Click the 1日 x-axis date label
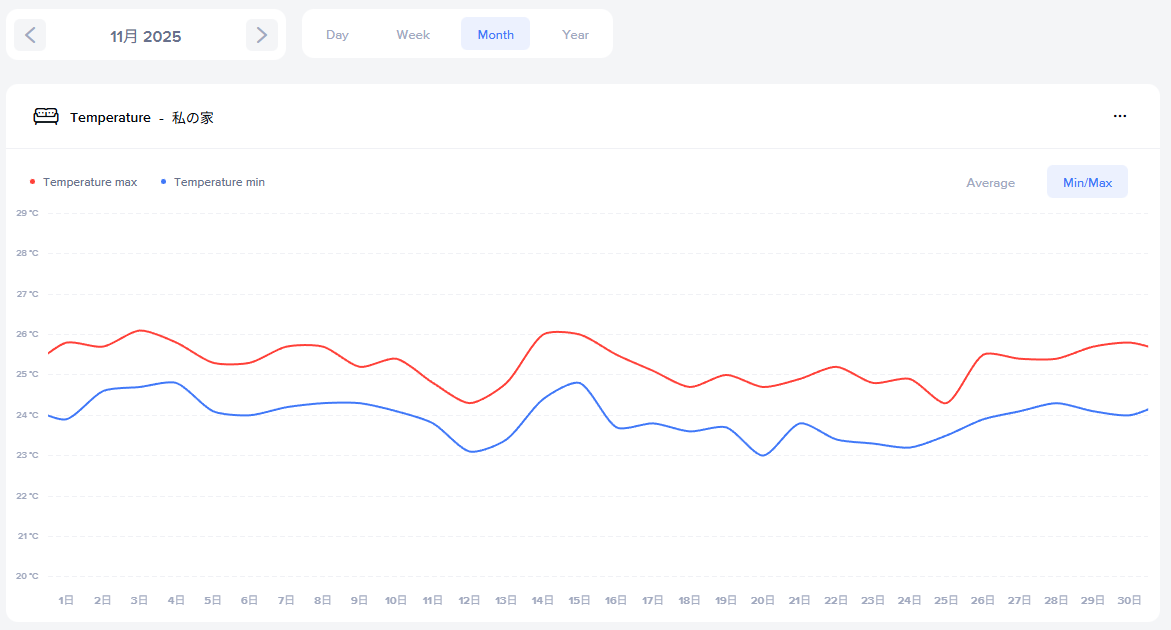 (66, 600)
